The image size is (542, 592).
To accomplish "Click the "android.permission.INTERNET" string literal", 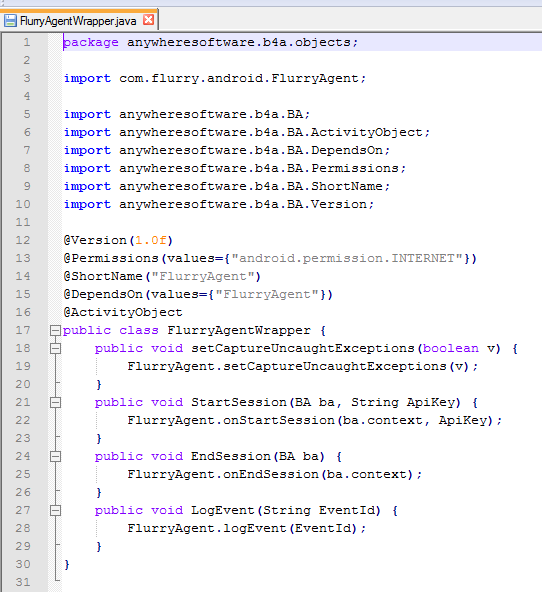I will tap(347, 258).
